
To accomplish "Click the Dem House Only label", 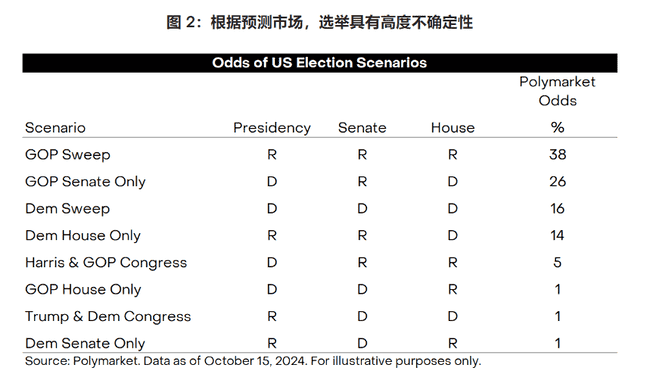I will click(83, 236).
